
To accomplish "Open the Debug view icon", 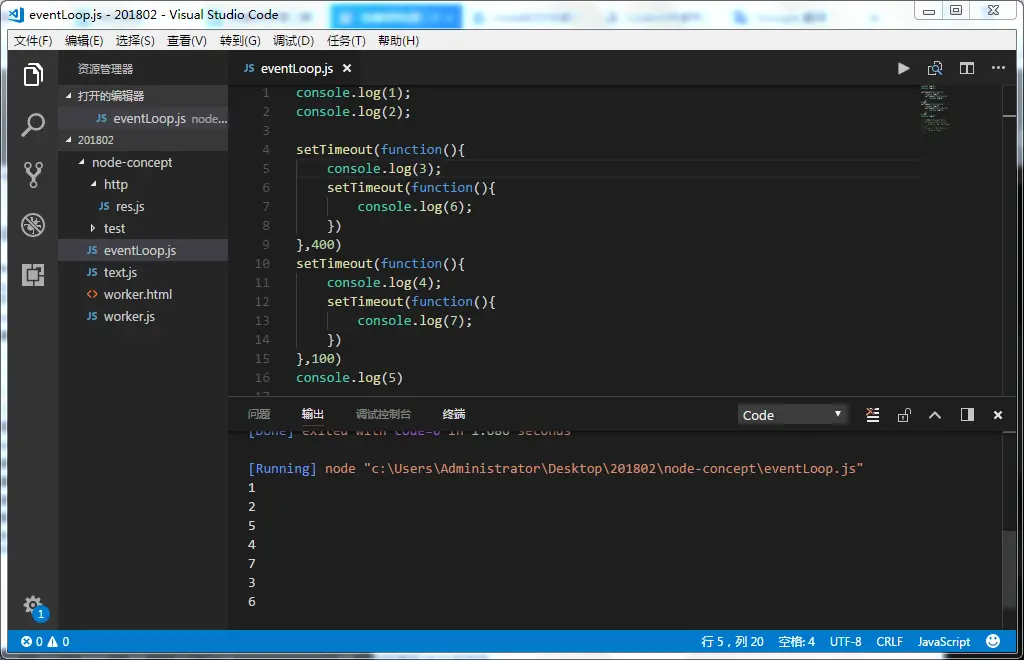I will [33, 225].
